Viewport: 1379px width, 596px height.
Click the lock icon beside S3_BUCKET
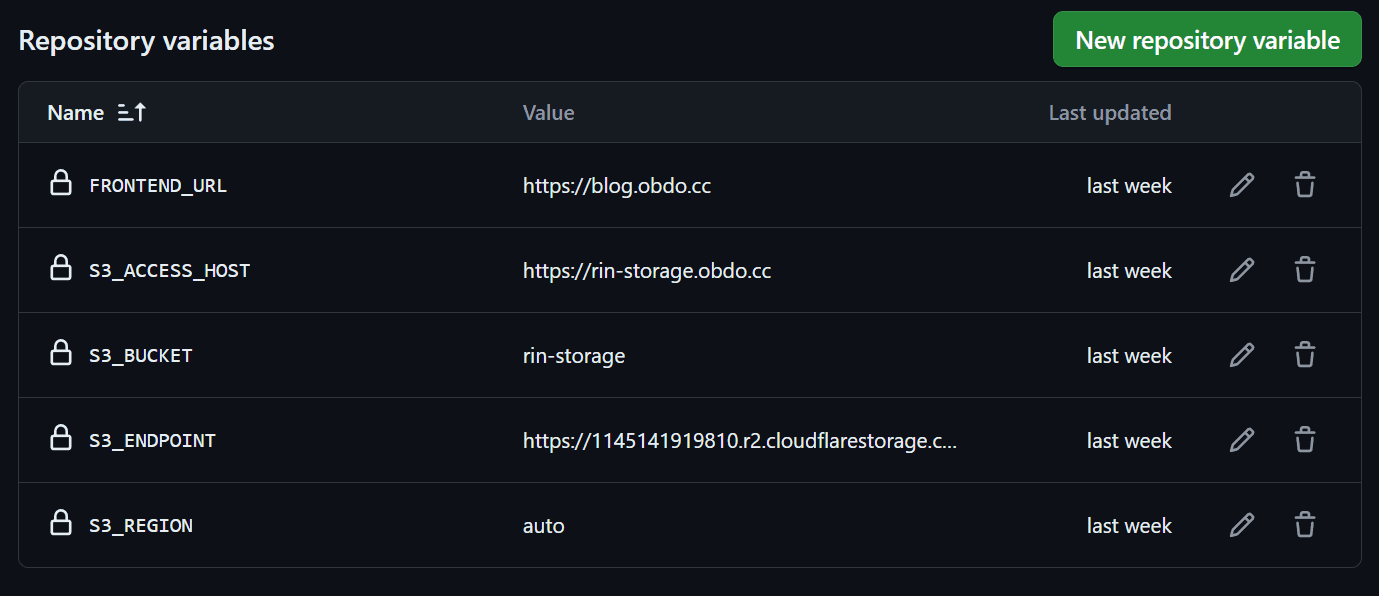coord(61,353)
